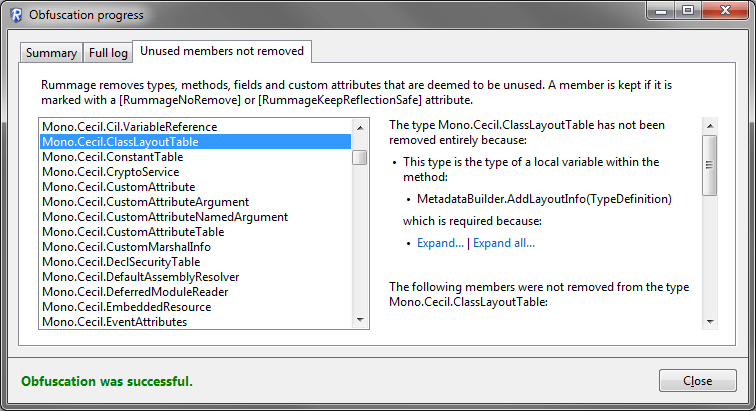Image resolution: width=756 pixels, height=411 pixels.
Task: Click the Rummage application icon in title bar
Action: pyautogui.click(x=16, y=15)
